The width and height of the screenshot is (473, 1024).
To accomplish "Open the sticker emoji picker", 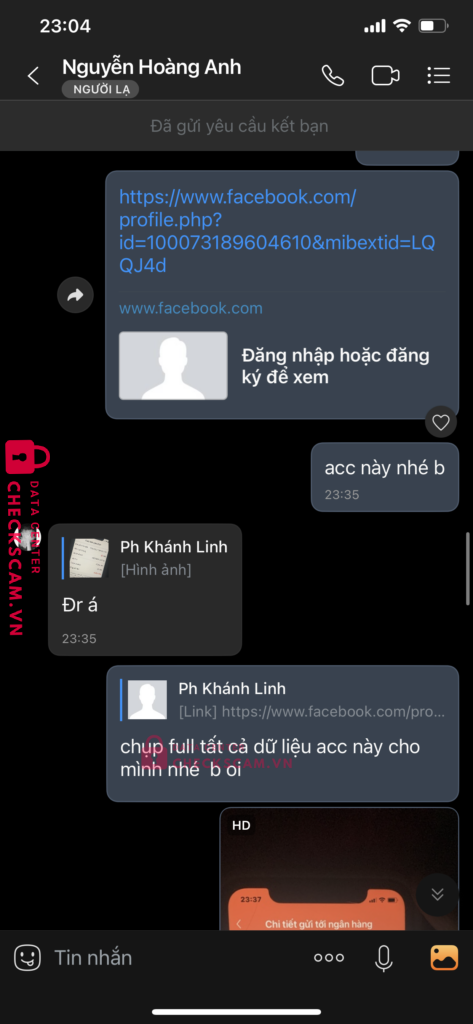I will tap(27, 957).
